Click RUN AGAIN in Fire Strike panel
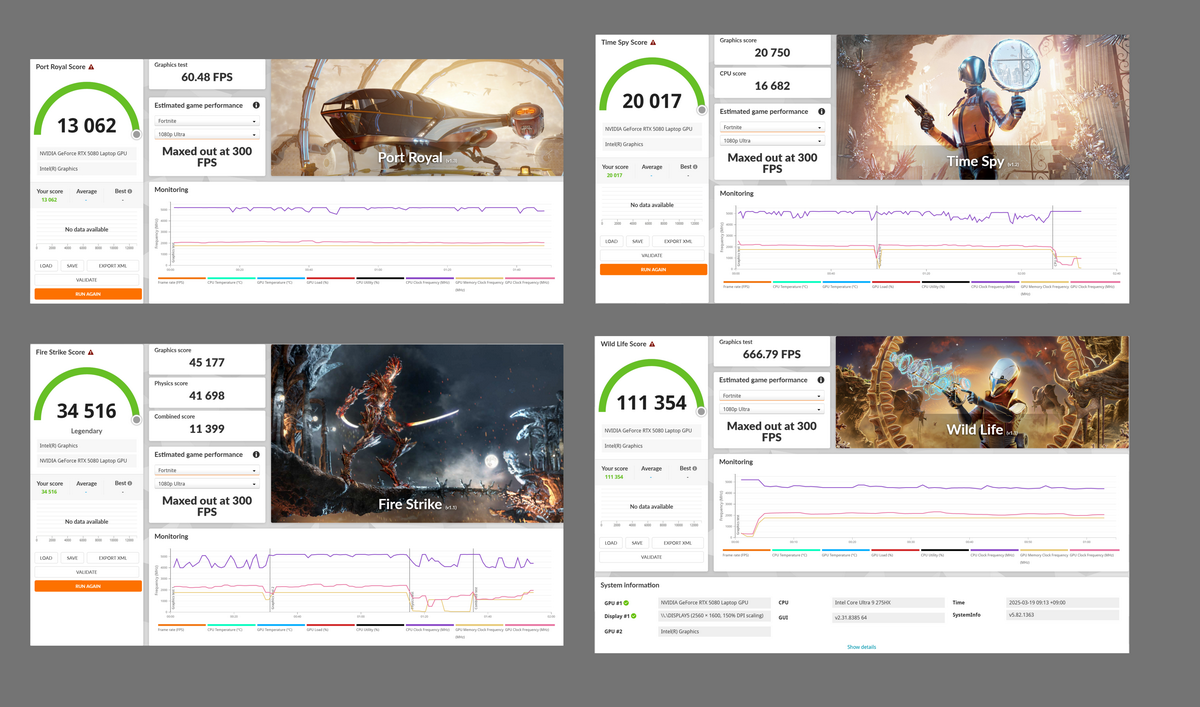The image size is (1200, 707). pyautogui.click(x=88, y=586)
